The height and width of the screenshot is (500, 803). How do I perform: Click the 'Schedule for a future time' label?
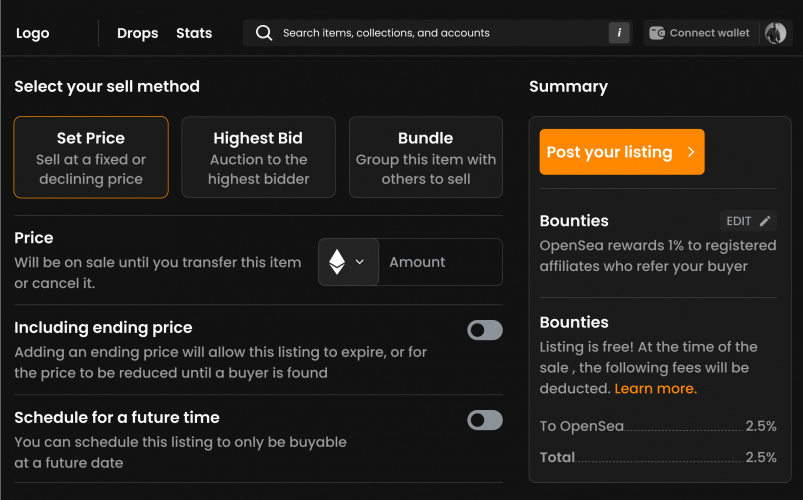pyautogui.click(x=117, y=418)
